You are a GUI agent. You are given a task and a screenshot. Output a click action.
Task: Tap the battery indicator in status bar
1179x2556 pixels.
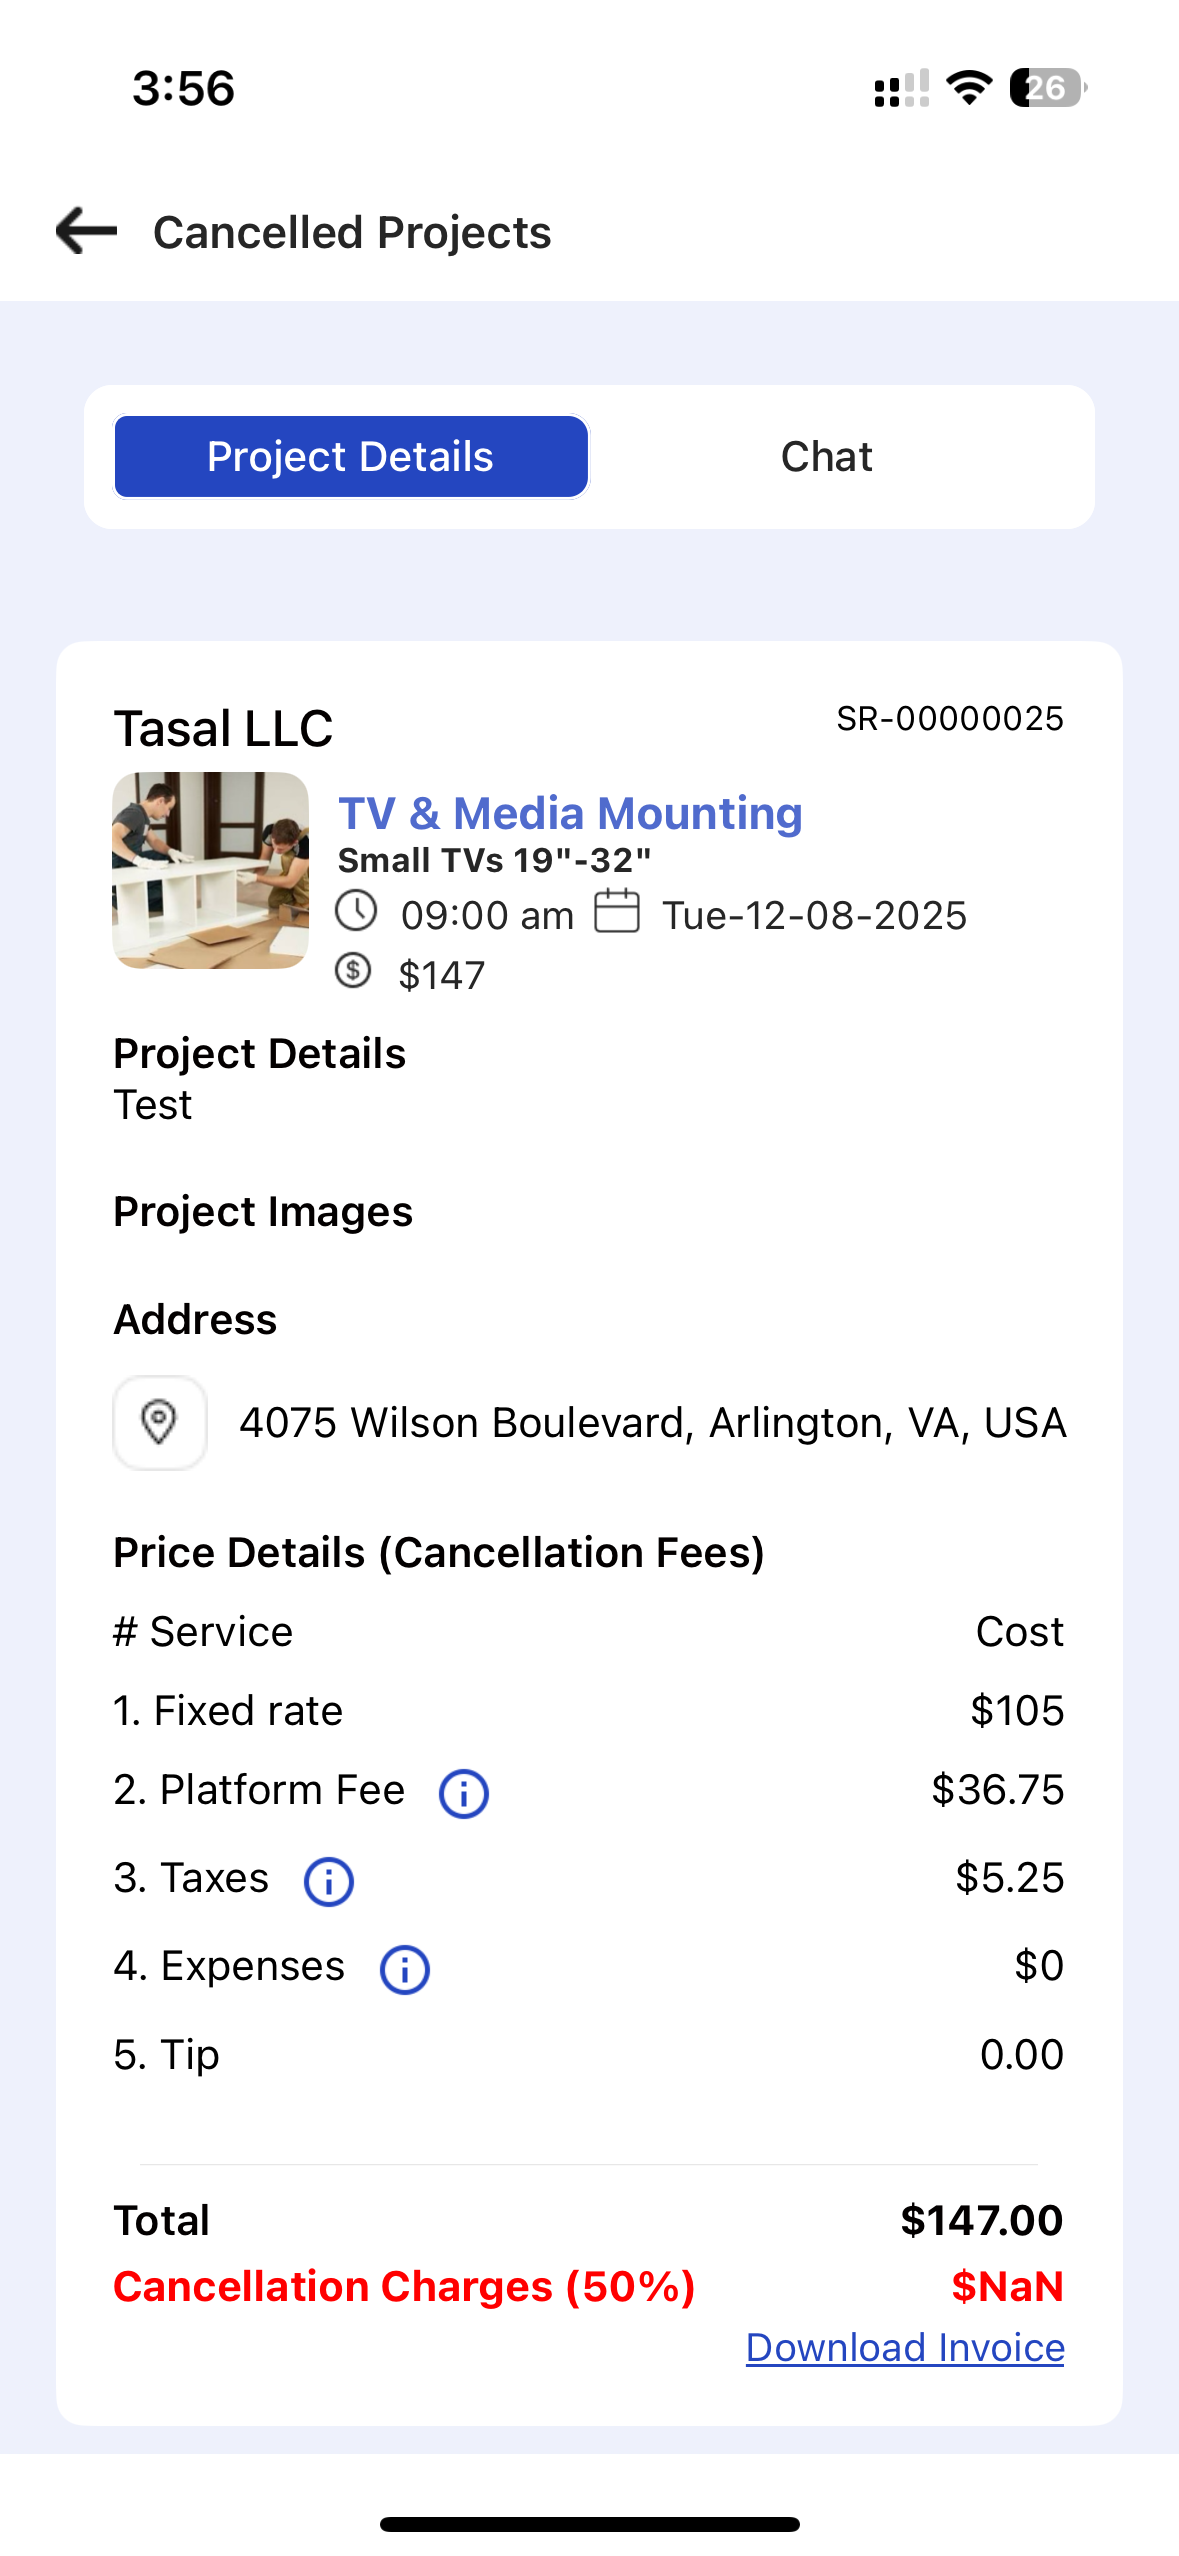point(1048,88)
